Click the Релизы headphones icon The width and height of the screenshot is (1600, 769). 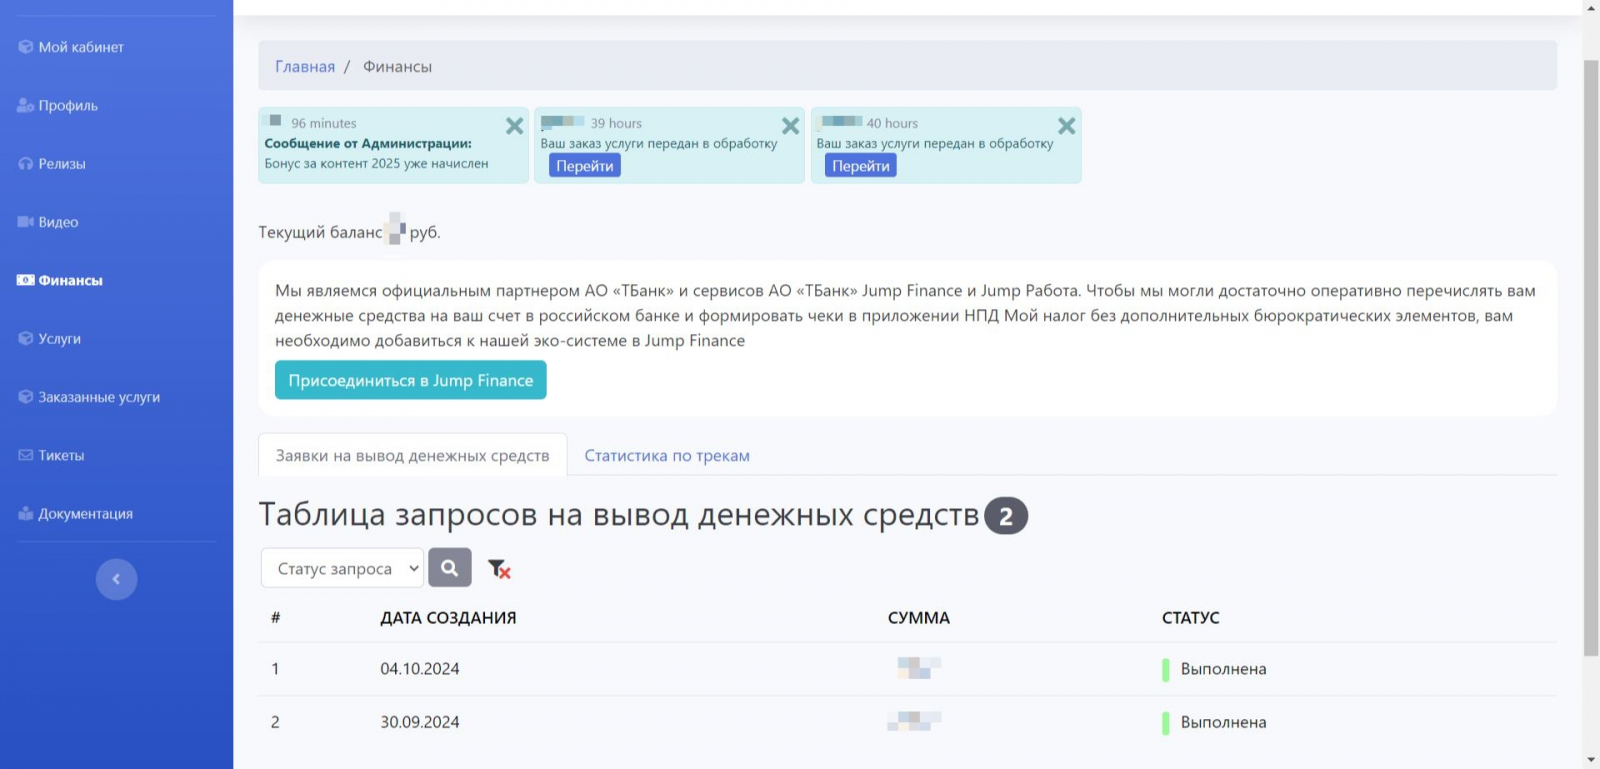tap(26, 163)
